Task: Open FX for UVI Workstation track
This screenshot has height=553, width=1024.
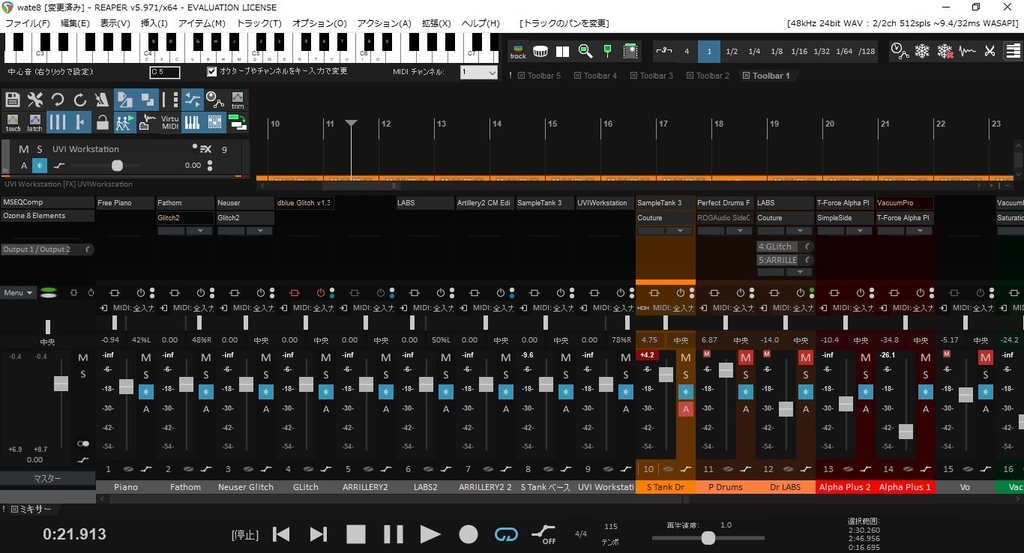Action: 206,149
